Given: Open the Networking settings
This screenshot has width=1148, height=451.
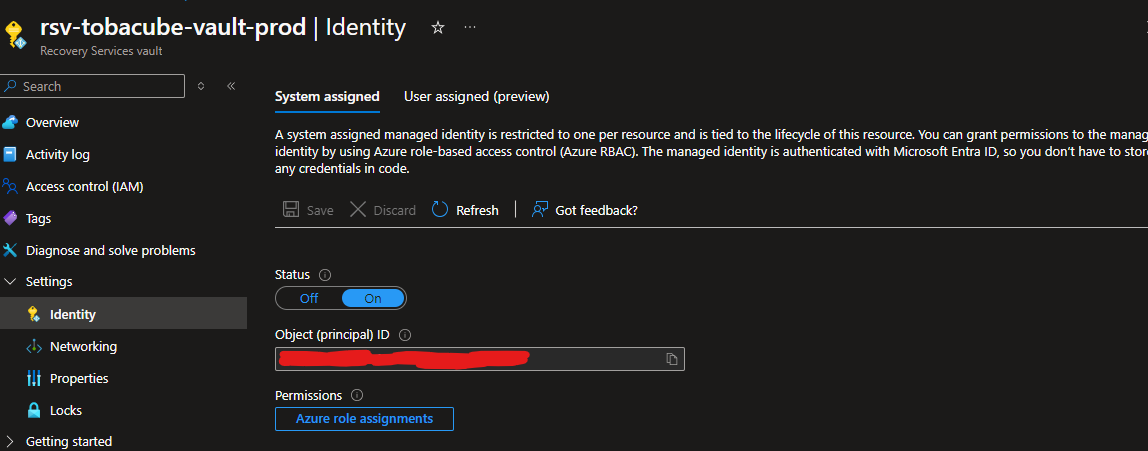Looking at the screenshot, I should (83, 346).
